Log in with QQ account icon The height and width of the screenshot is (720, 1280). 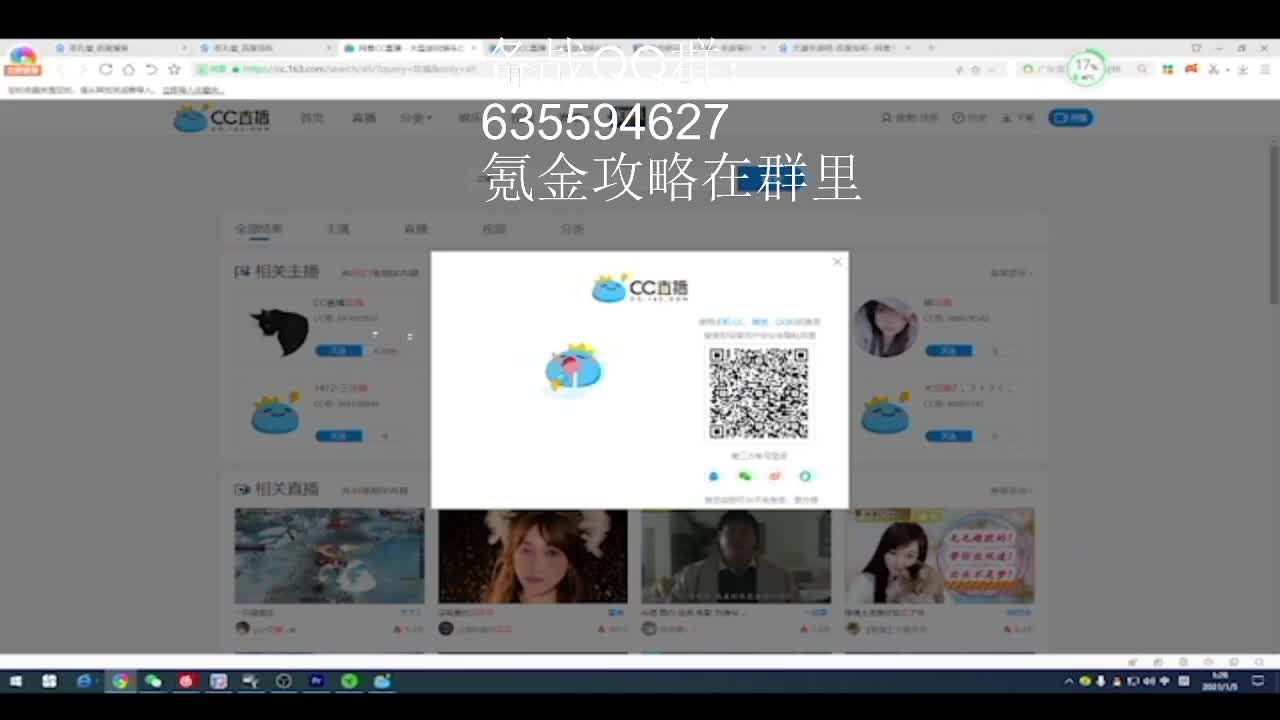tap(713, 477)
